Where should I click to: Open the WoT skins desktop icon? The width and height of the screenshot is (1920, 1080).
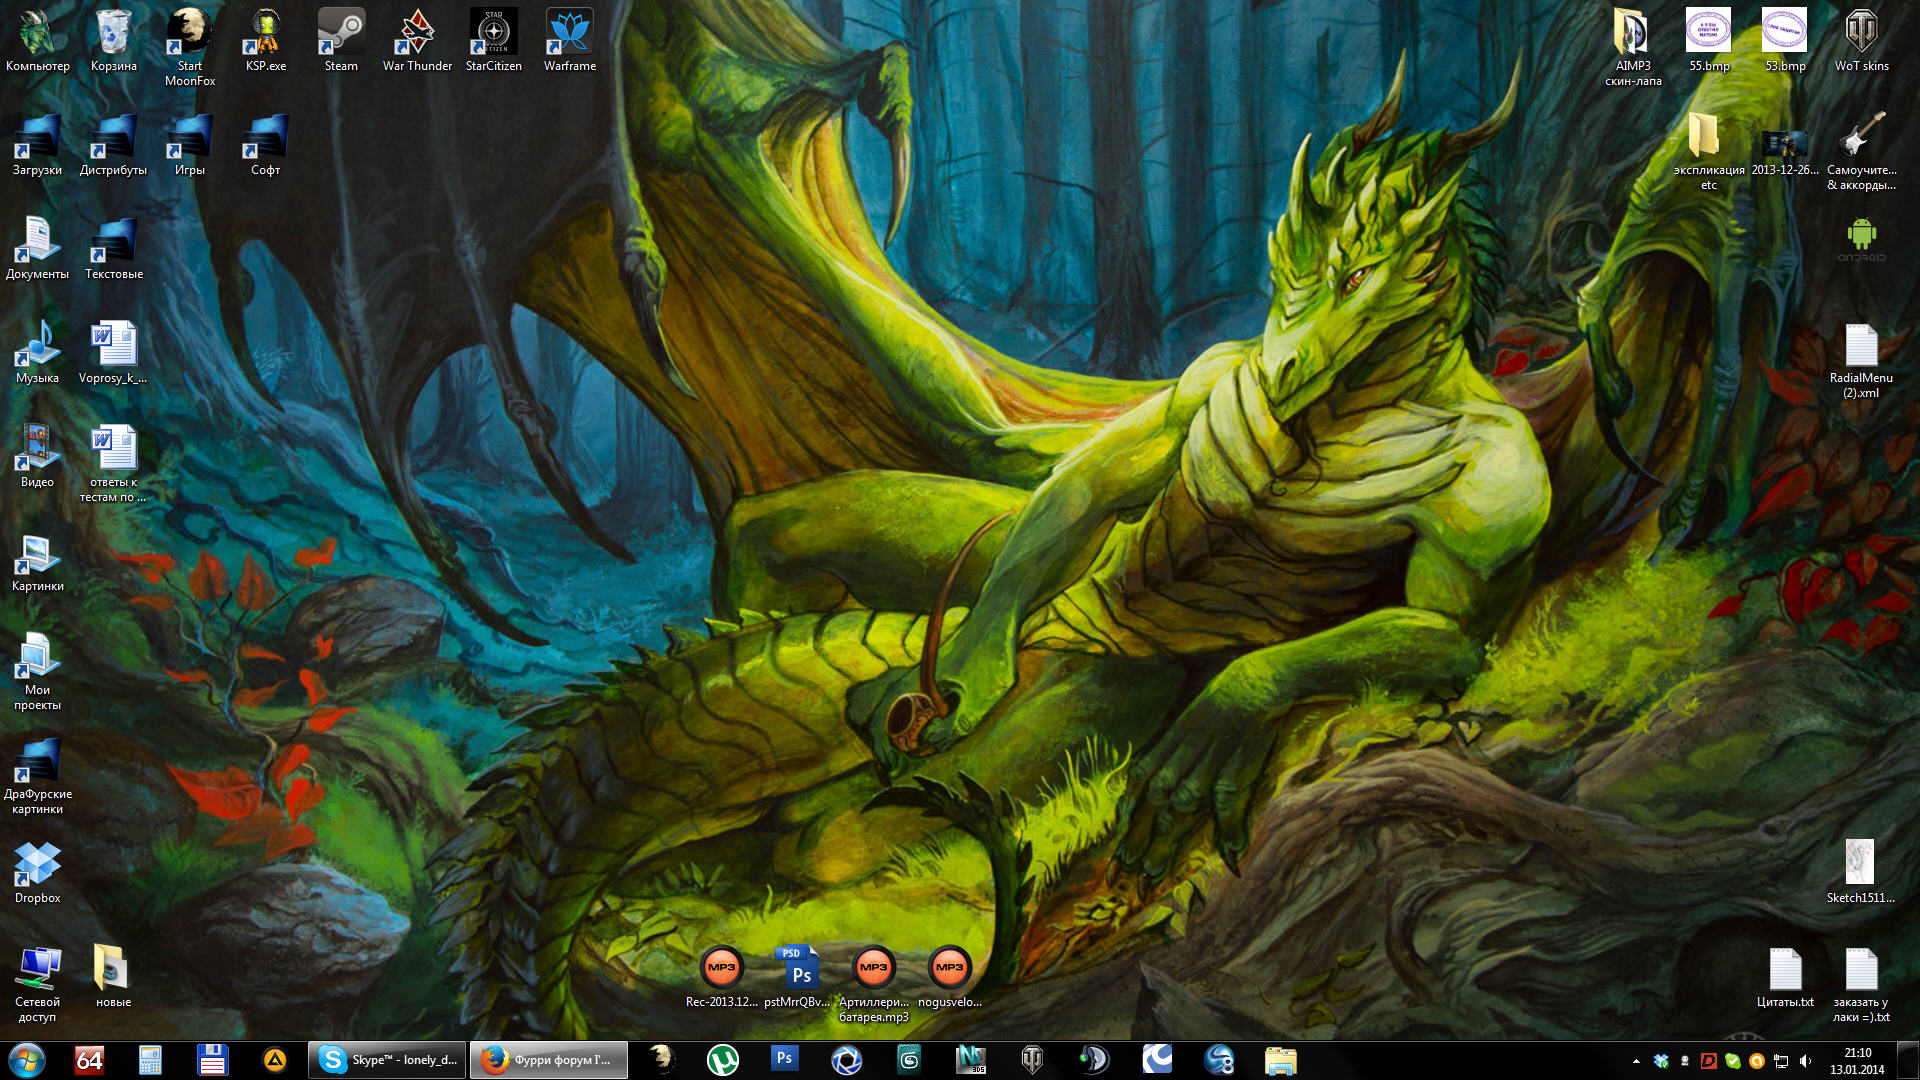[x=1861, y=41]
